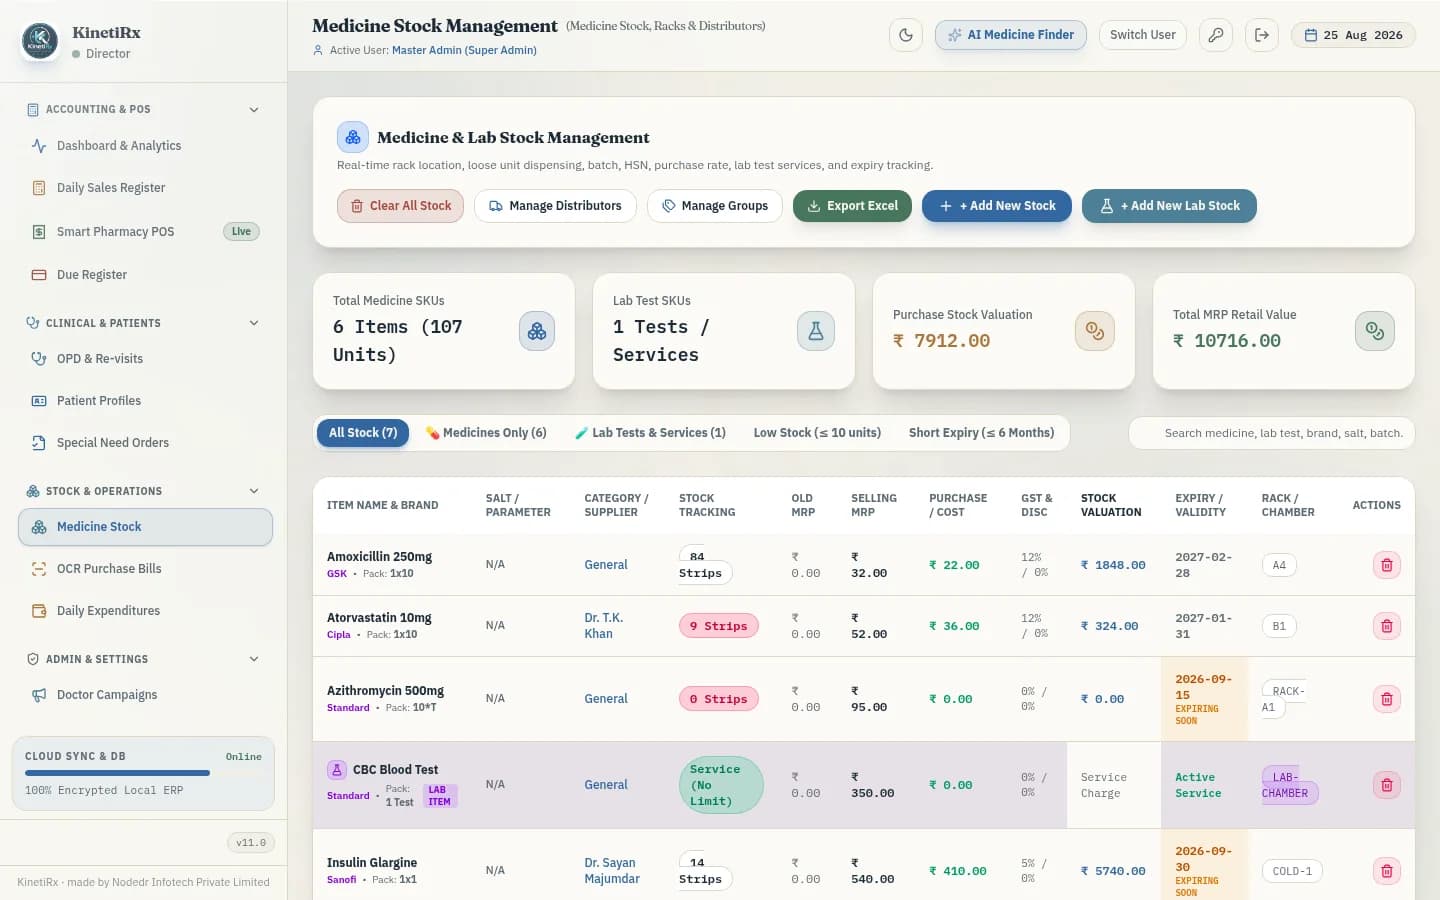This screenshot has height=900, width=1440.
Task: Filter by Short Expiry tab
Action: point(981,433)
